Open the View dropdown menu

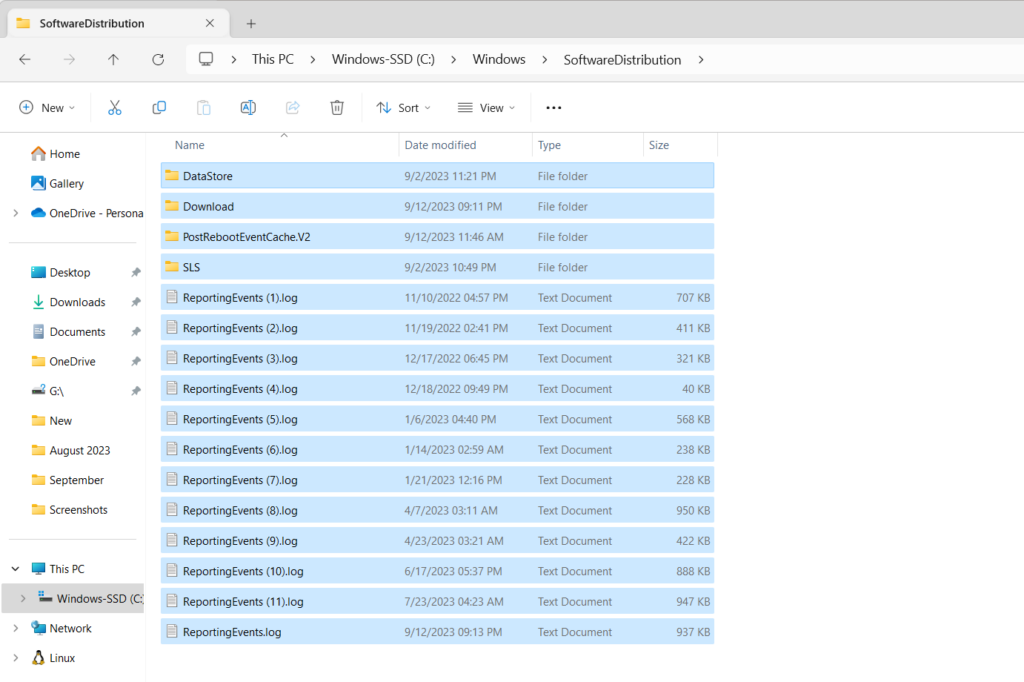coord(486,108)
